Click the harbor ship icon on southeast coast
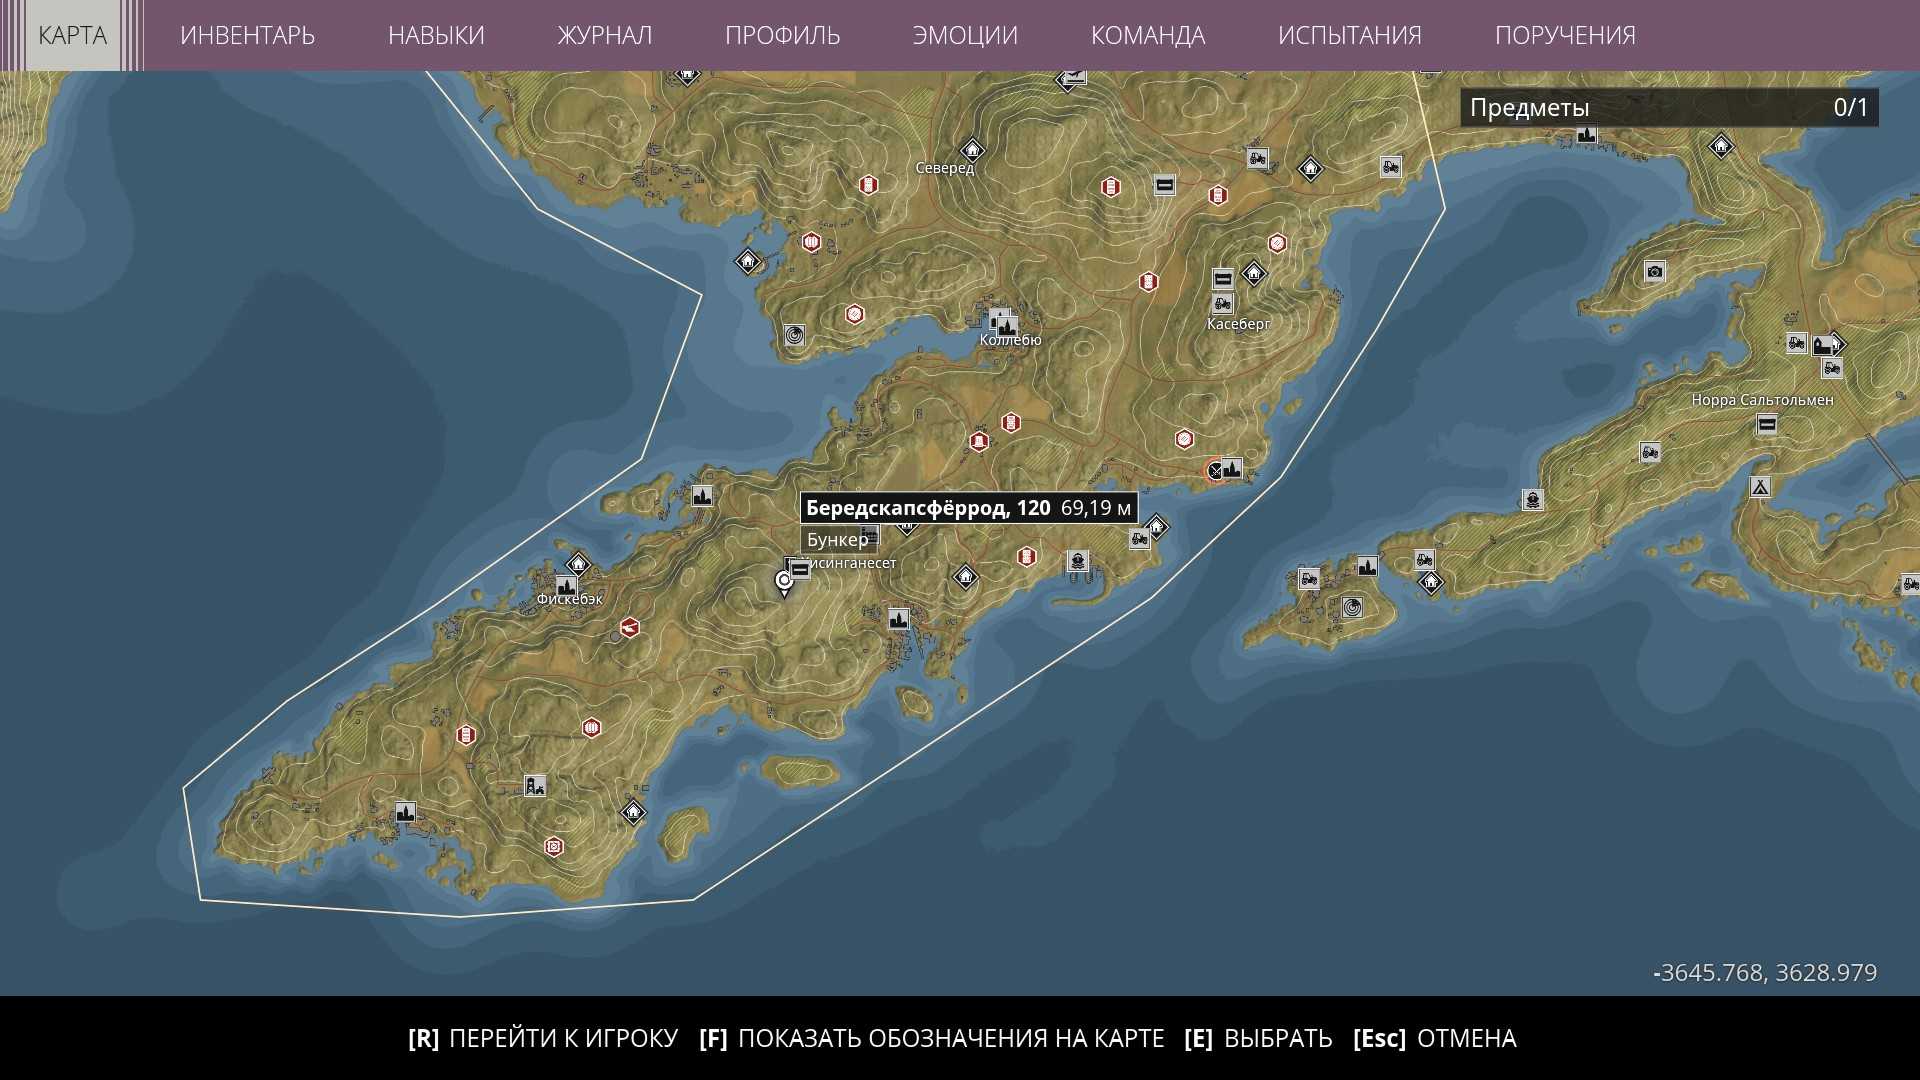The width and height of the screenshot is (1920, 1080). pos(1076,561)
